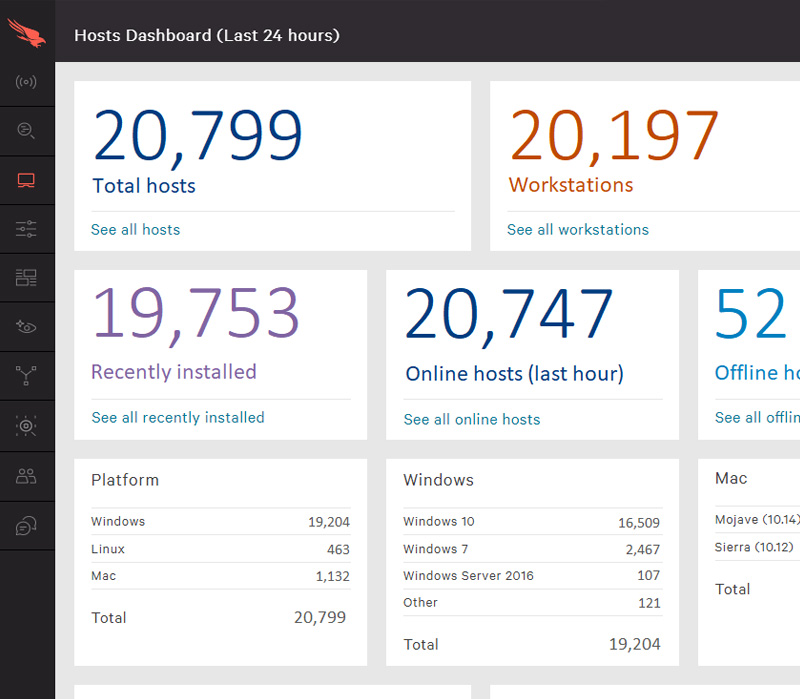The width and height of the screenshot is (800, 699).
Task: Click the Windows row in Platform table
Action: click(219, 522)
